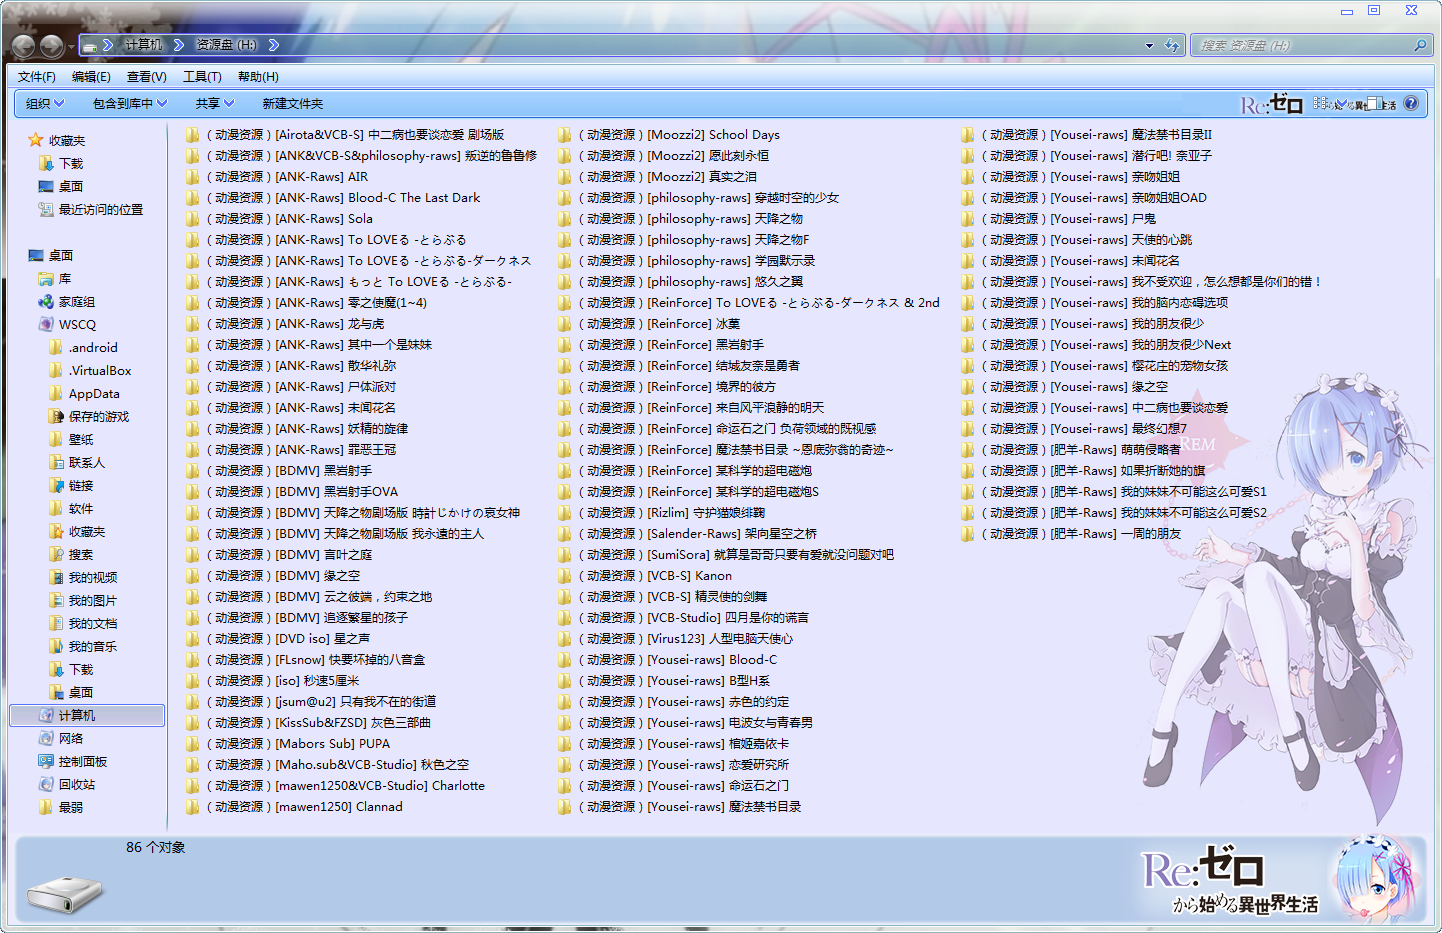Click folder icon of [肥羊-Raws] 一周的朋友
This screenshot has width=1442, height=933.
pyautogui.click(x=967, y=534)
